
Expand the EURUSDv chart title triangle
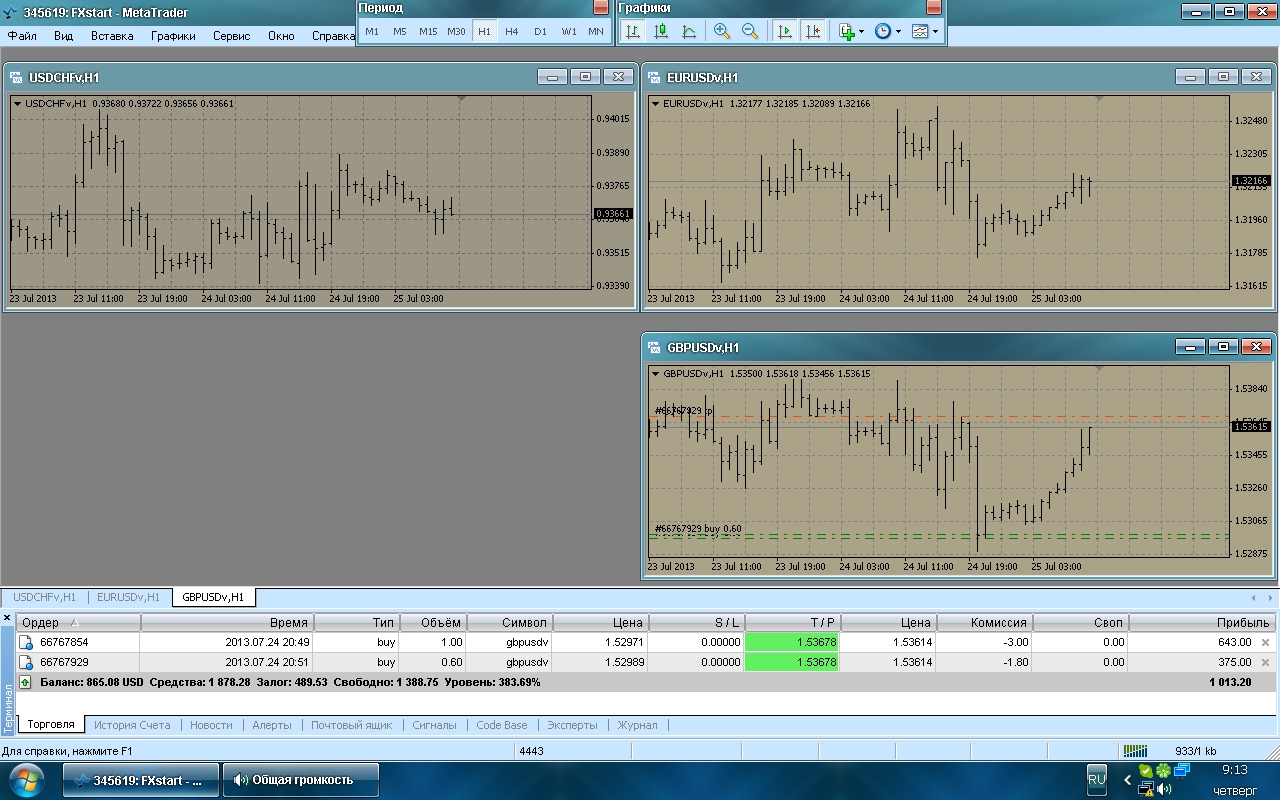pyautogui.click(x=656, y=103)
